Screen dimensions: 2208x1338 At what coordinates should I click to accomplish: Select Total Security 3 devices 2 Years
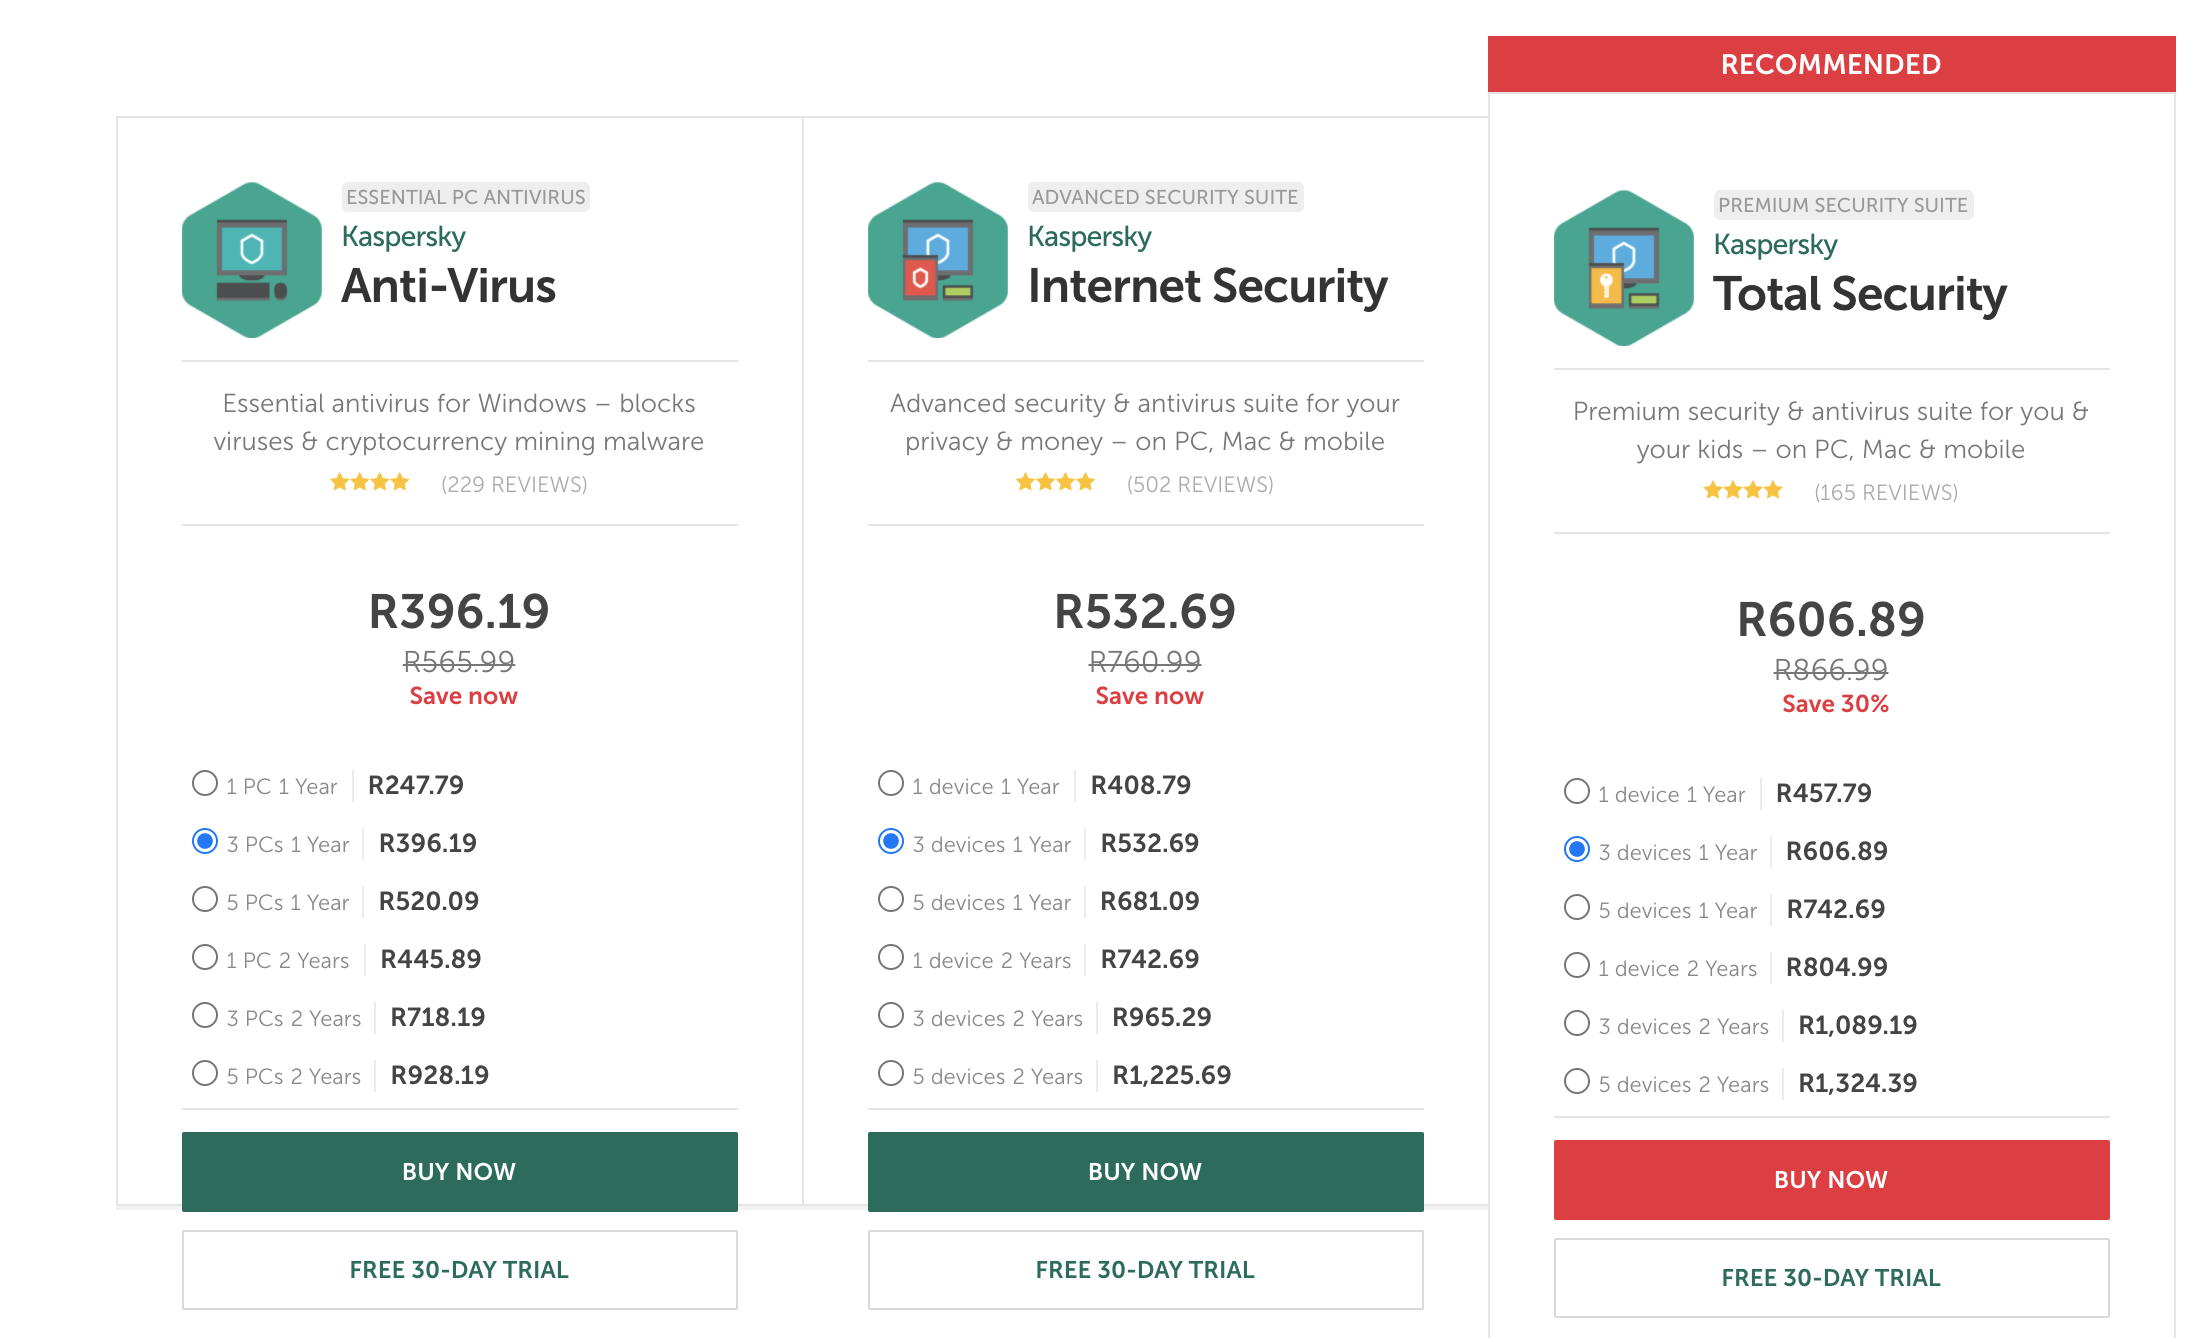[x=1577, y=1024]
